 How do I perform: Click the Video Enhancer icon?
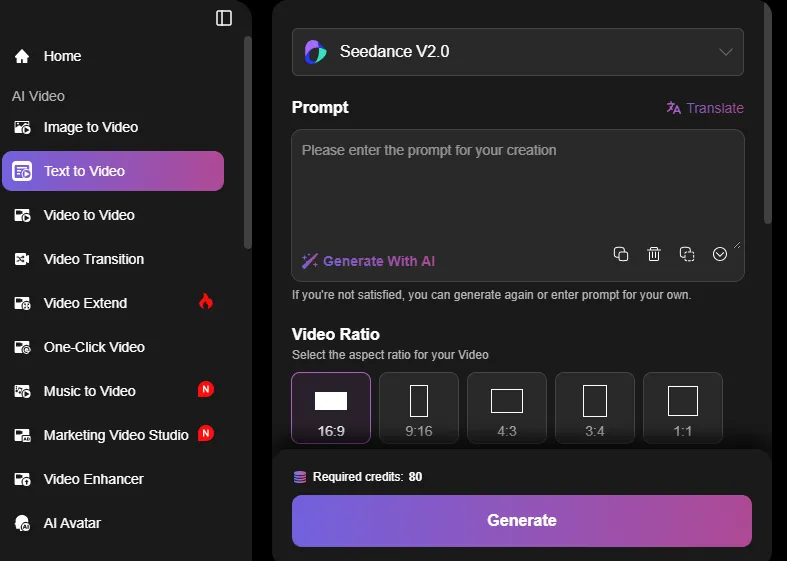pos(22,479)
